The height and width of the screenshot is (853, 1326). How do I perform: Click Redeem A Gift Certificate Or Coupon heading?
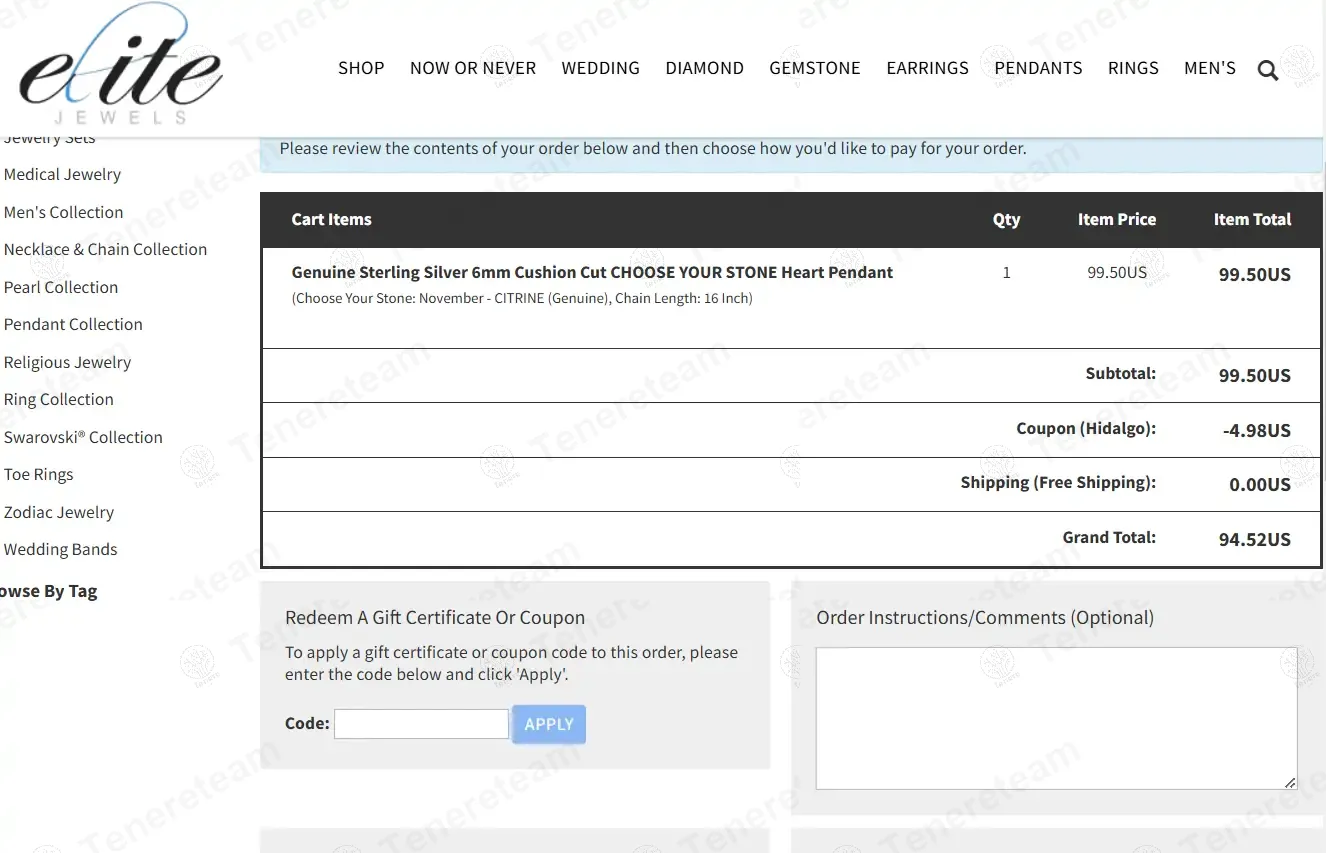(x=435, y=617)
